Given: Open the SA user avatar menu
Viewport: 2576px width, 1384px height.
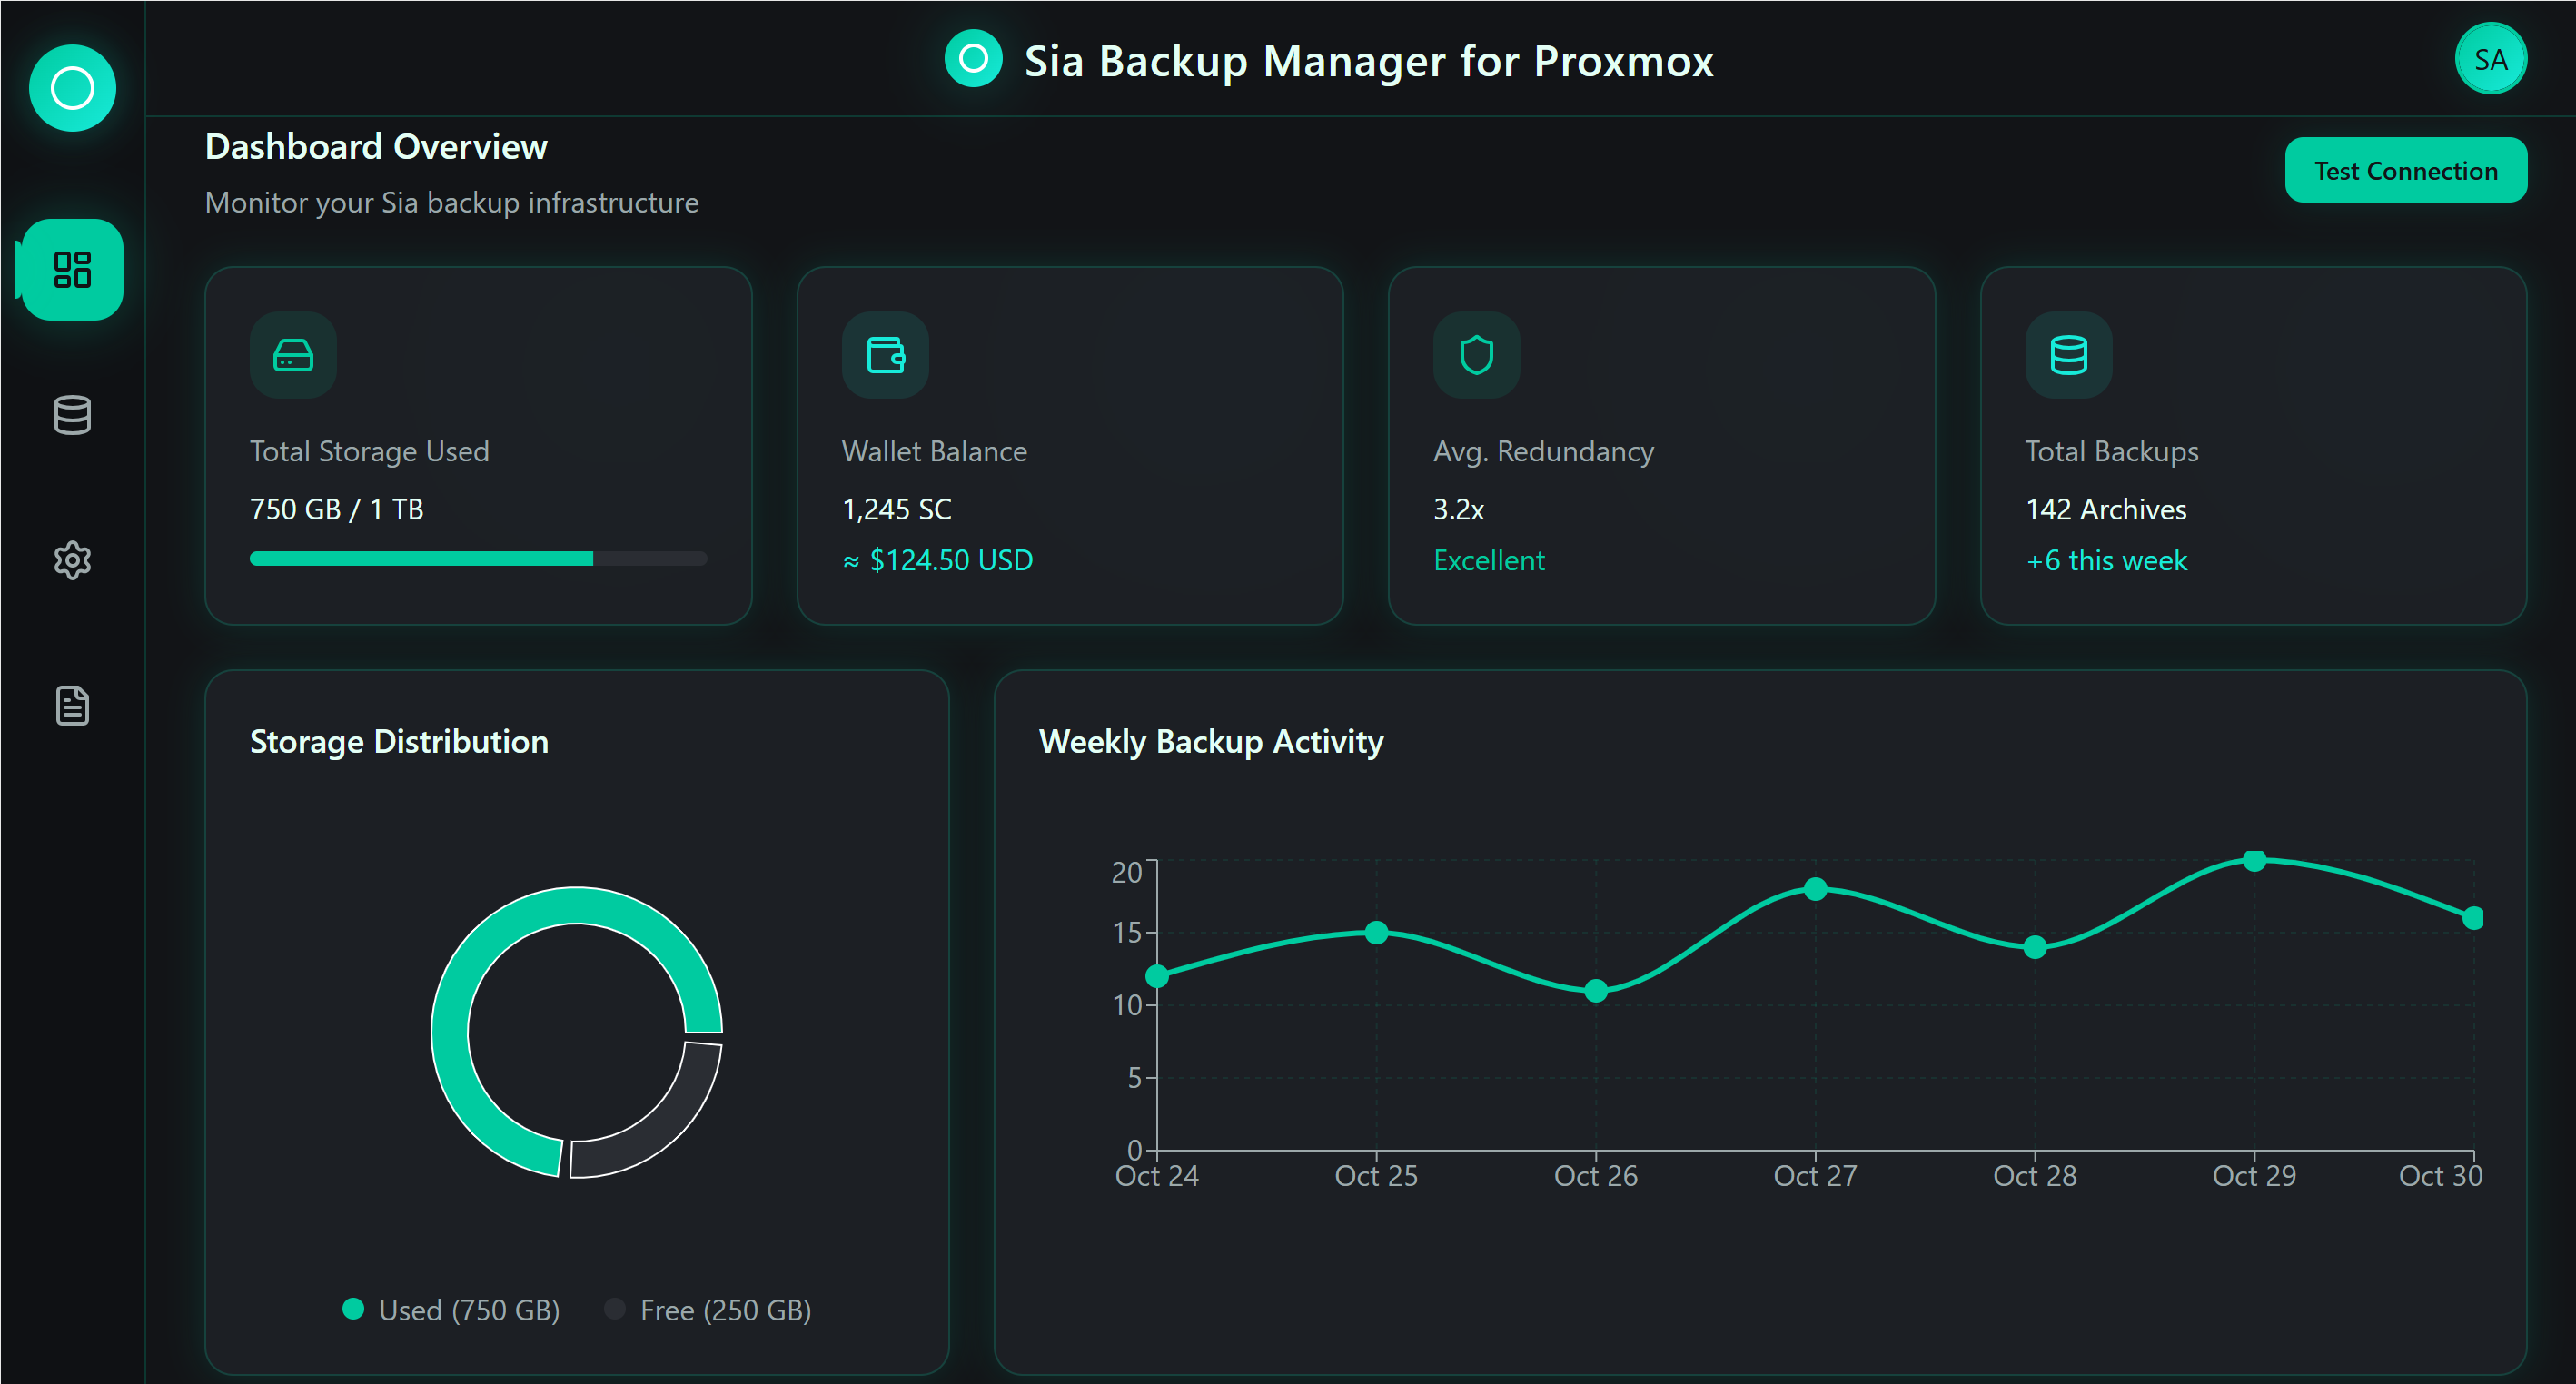Looking at the screenshot, I should pyautogui.click(x=2489, y=59).
